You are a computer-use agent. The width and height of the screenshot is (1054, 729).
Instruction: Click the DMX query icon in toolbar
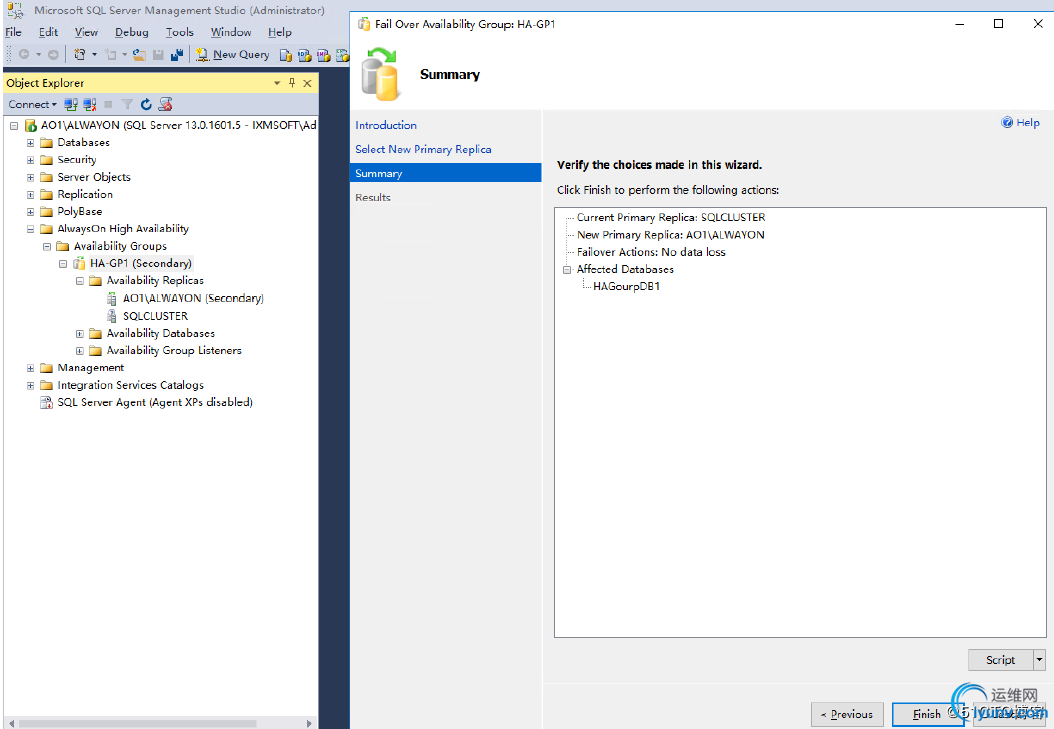pyautogui.click(x=323, y=55)
